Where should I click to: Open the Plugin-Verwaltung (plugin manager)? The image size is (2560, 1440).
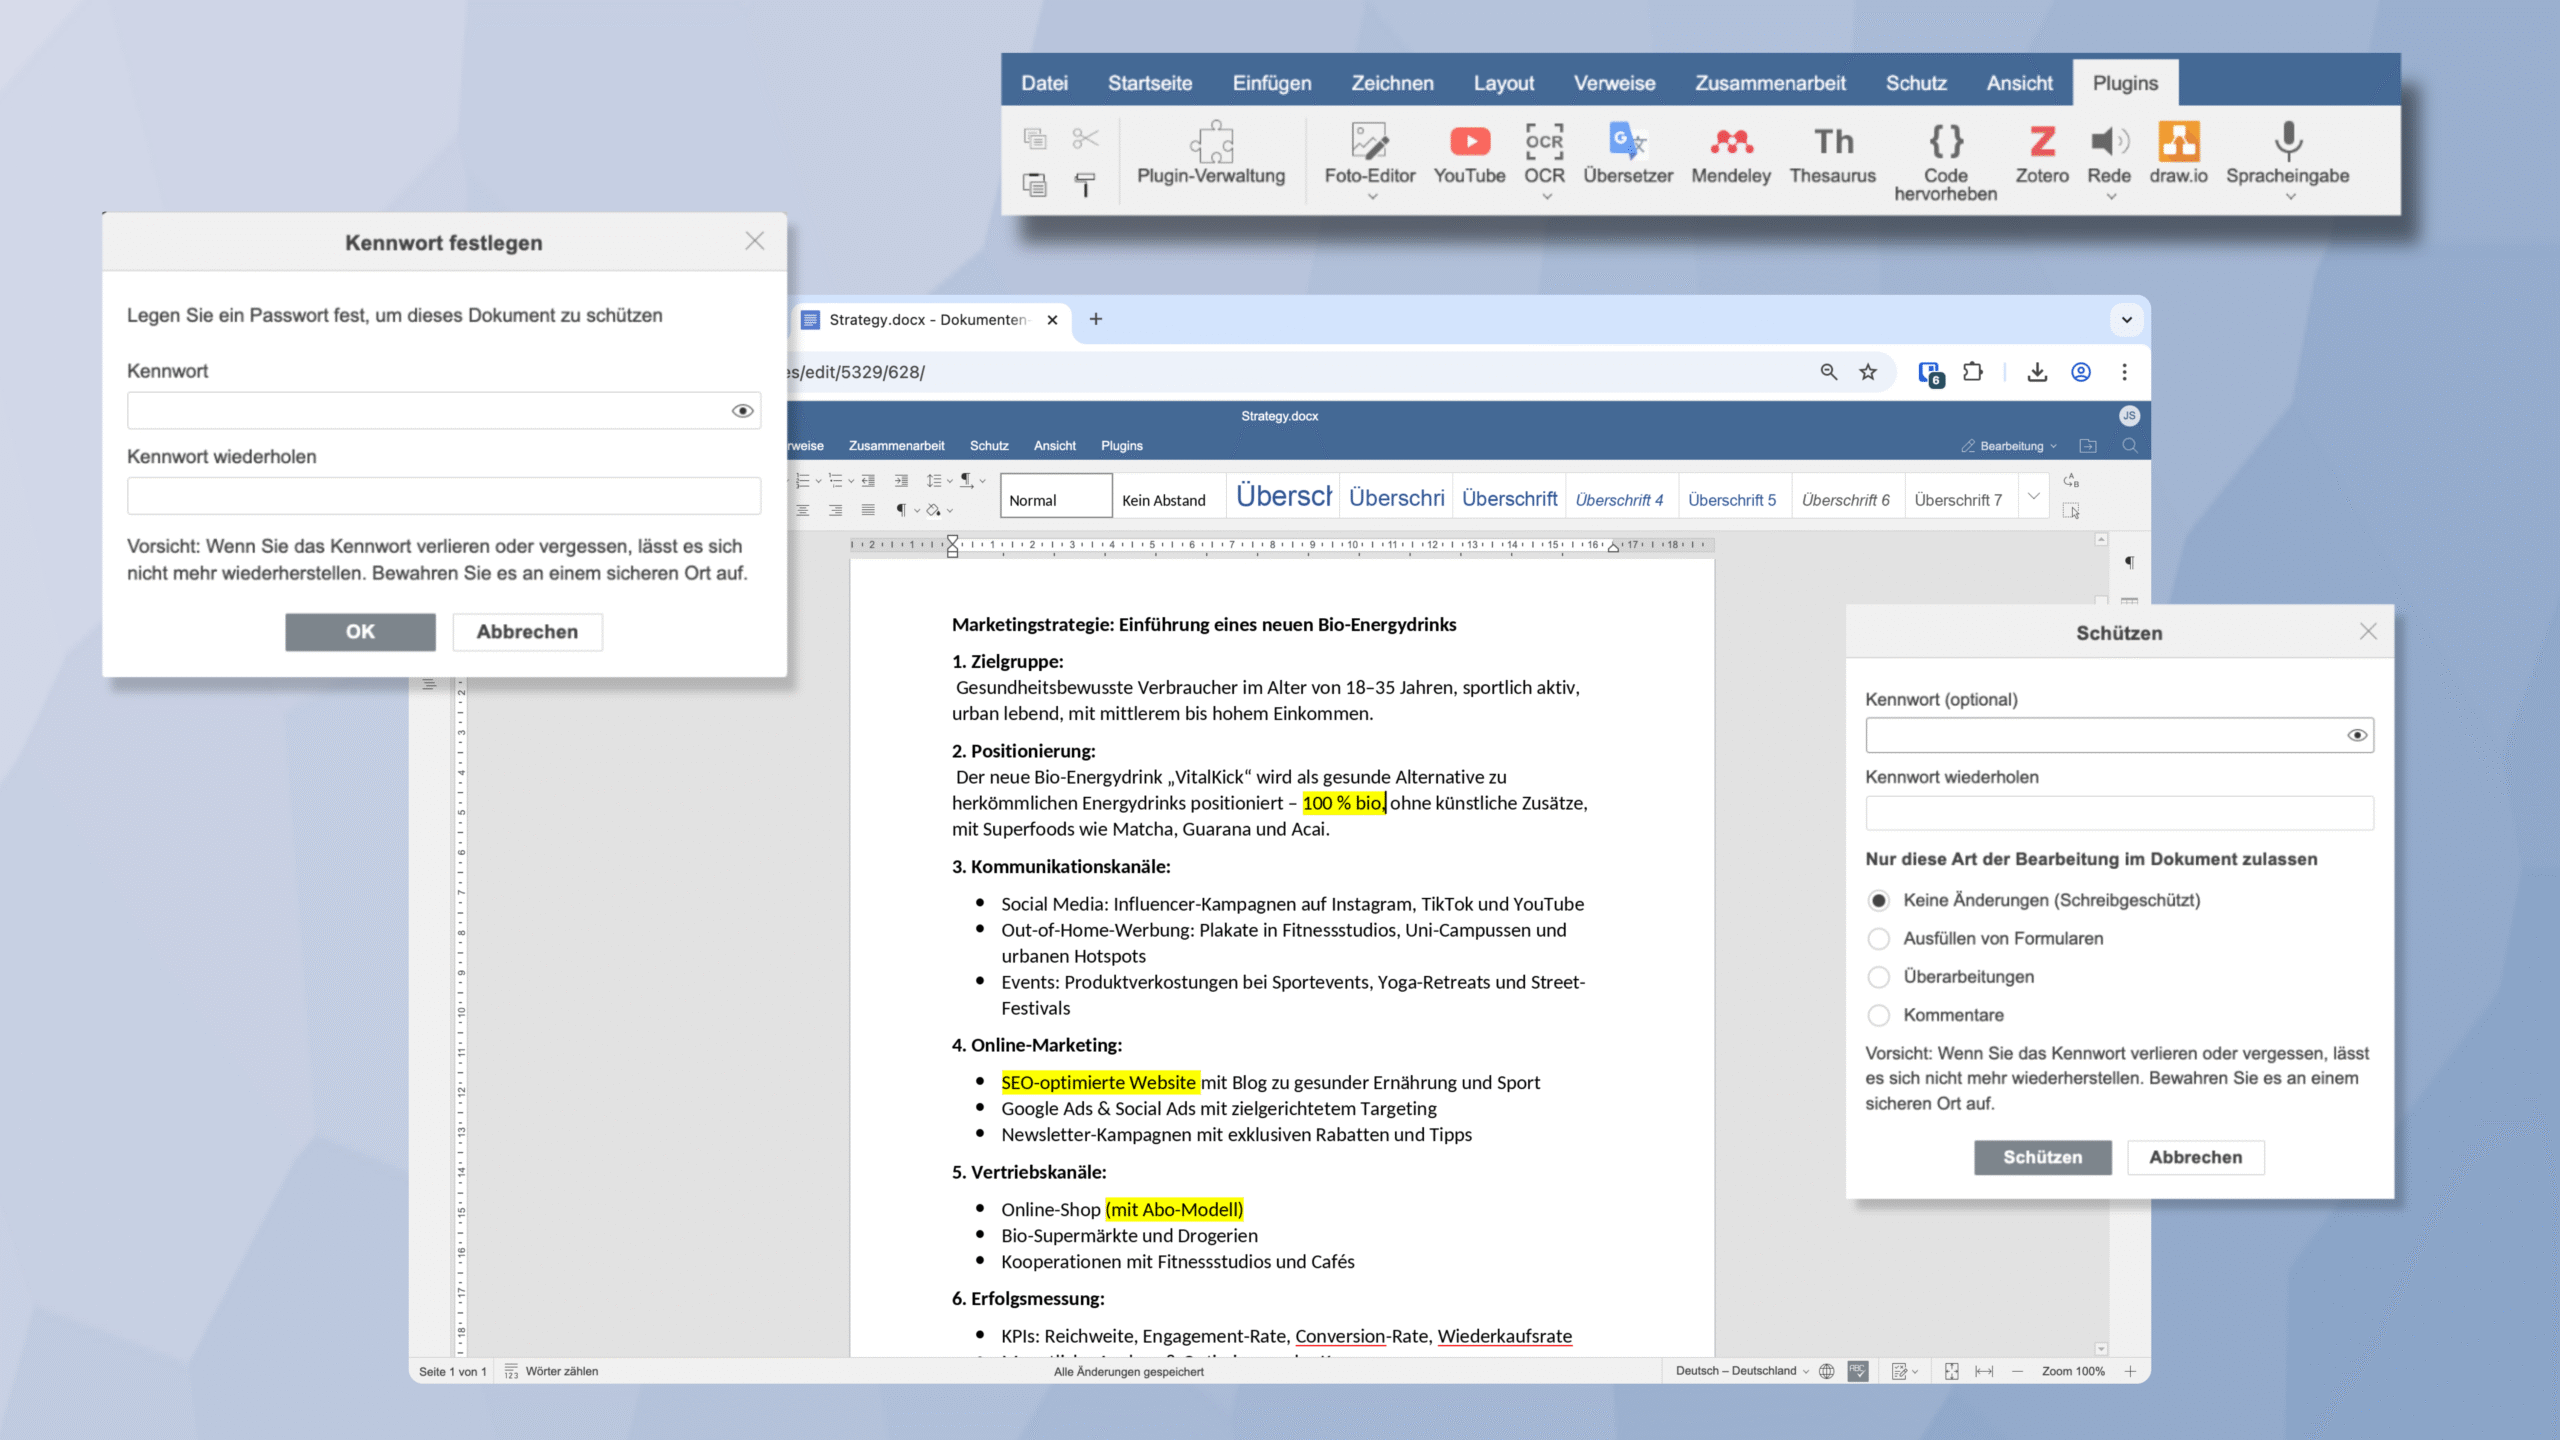[1211, 154]
